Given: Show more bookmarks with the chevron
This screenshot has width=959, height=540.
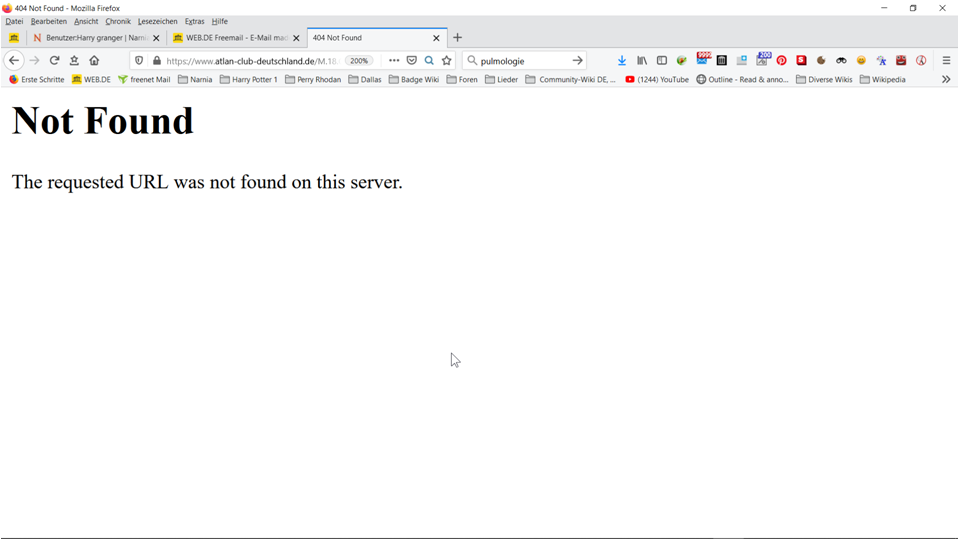Looking at the screenshot, I should (x=946, y=80).
